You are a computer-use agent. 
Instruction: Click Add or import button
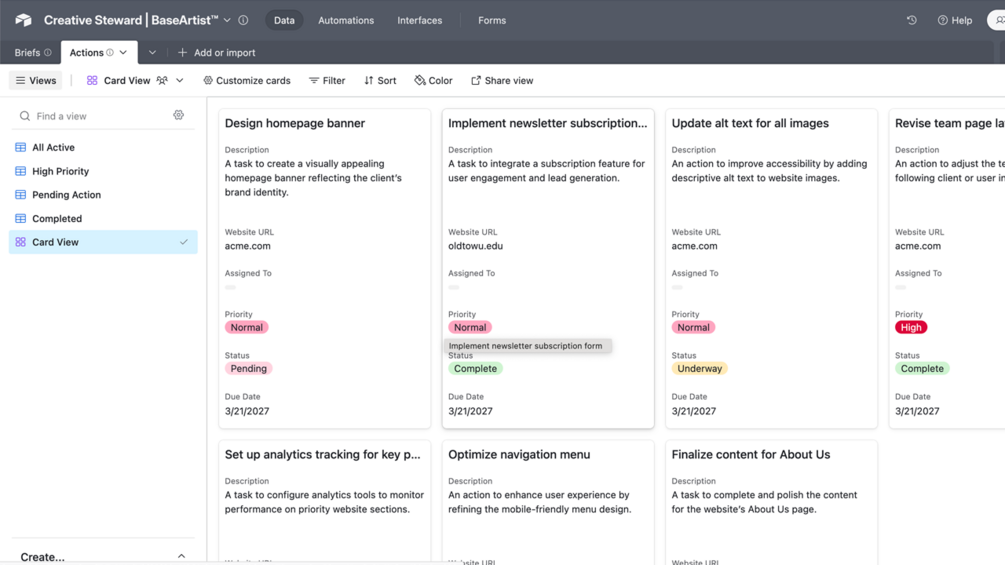point(216,52)
